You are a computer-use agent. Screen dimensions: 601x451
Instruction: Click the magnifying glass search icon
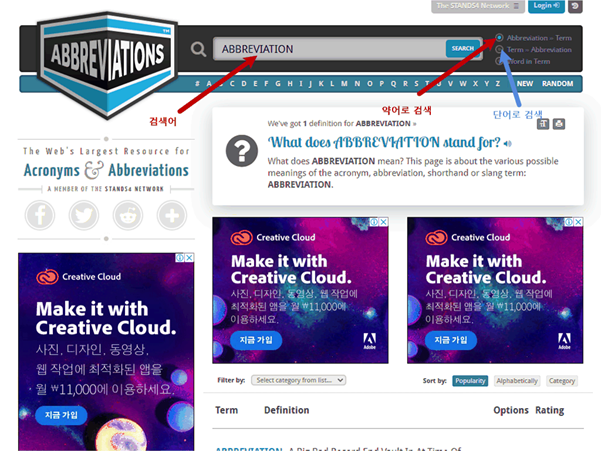pos(198,49)
